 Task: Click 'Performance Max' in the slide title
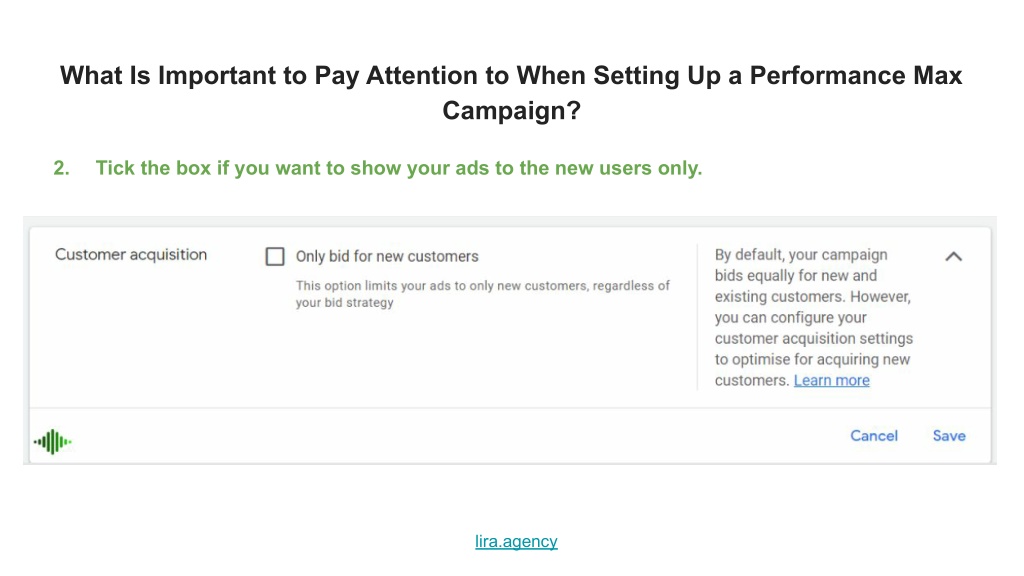pos(856,76)
